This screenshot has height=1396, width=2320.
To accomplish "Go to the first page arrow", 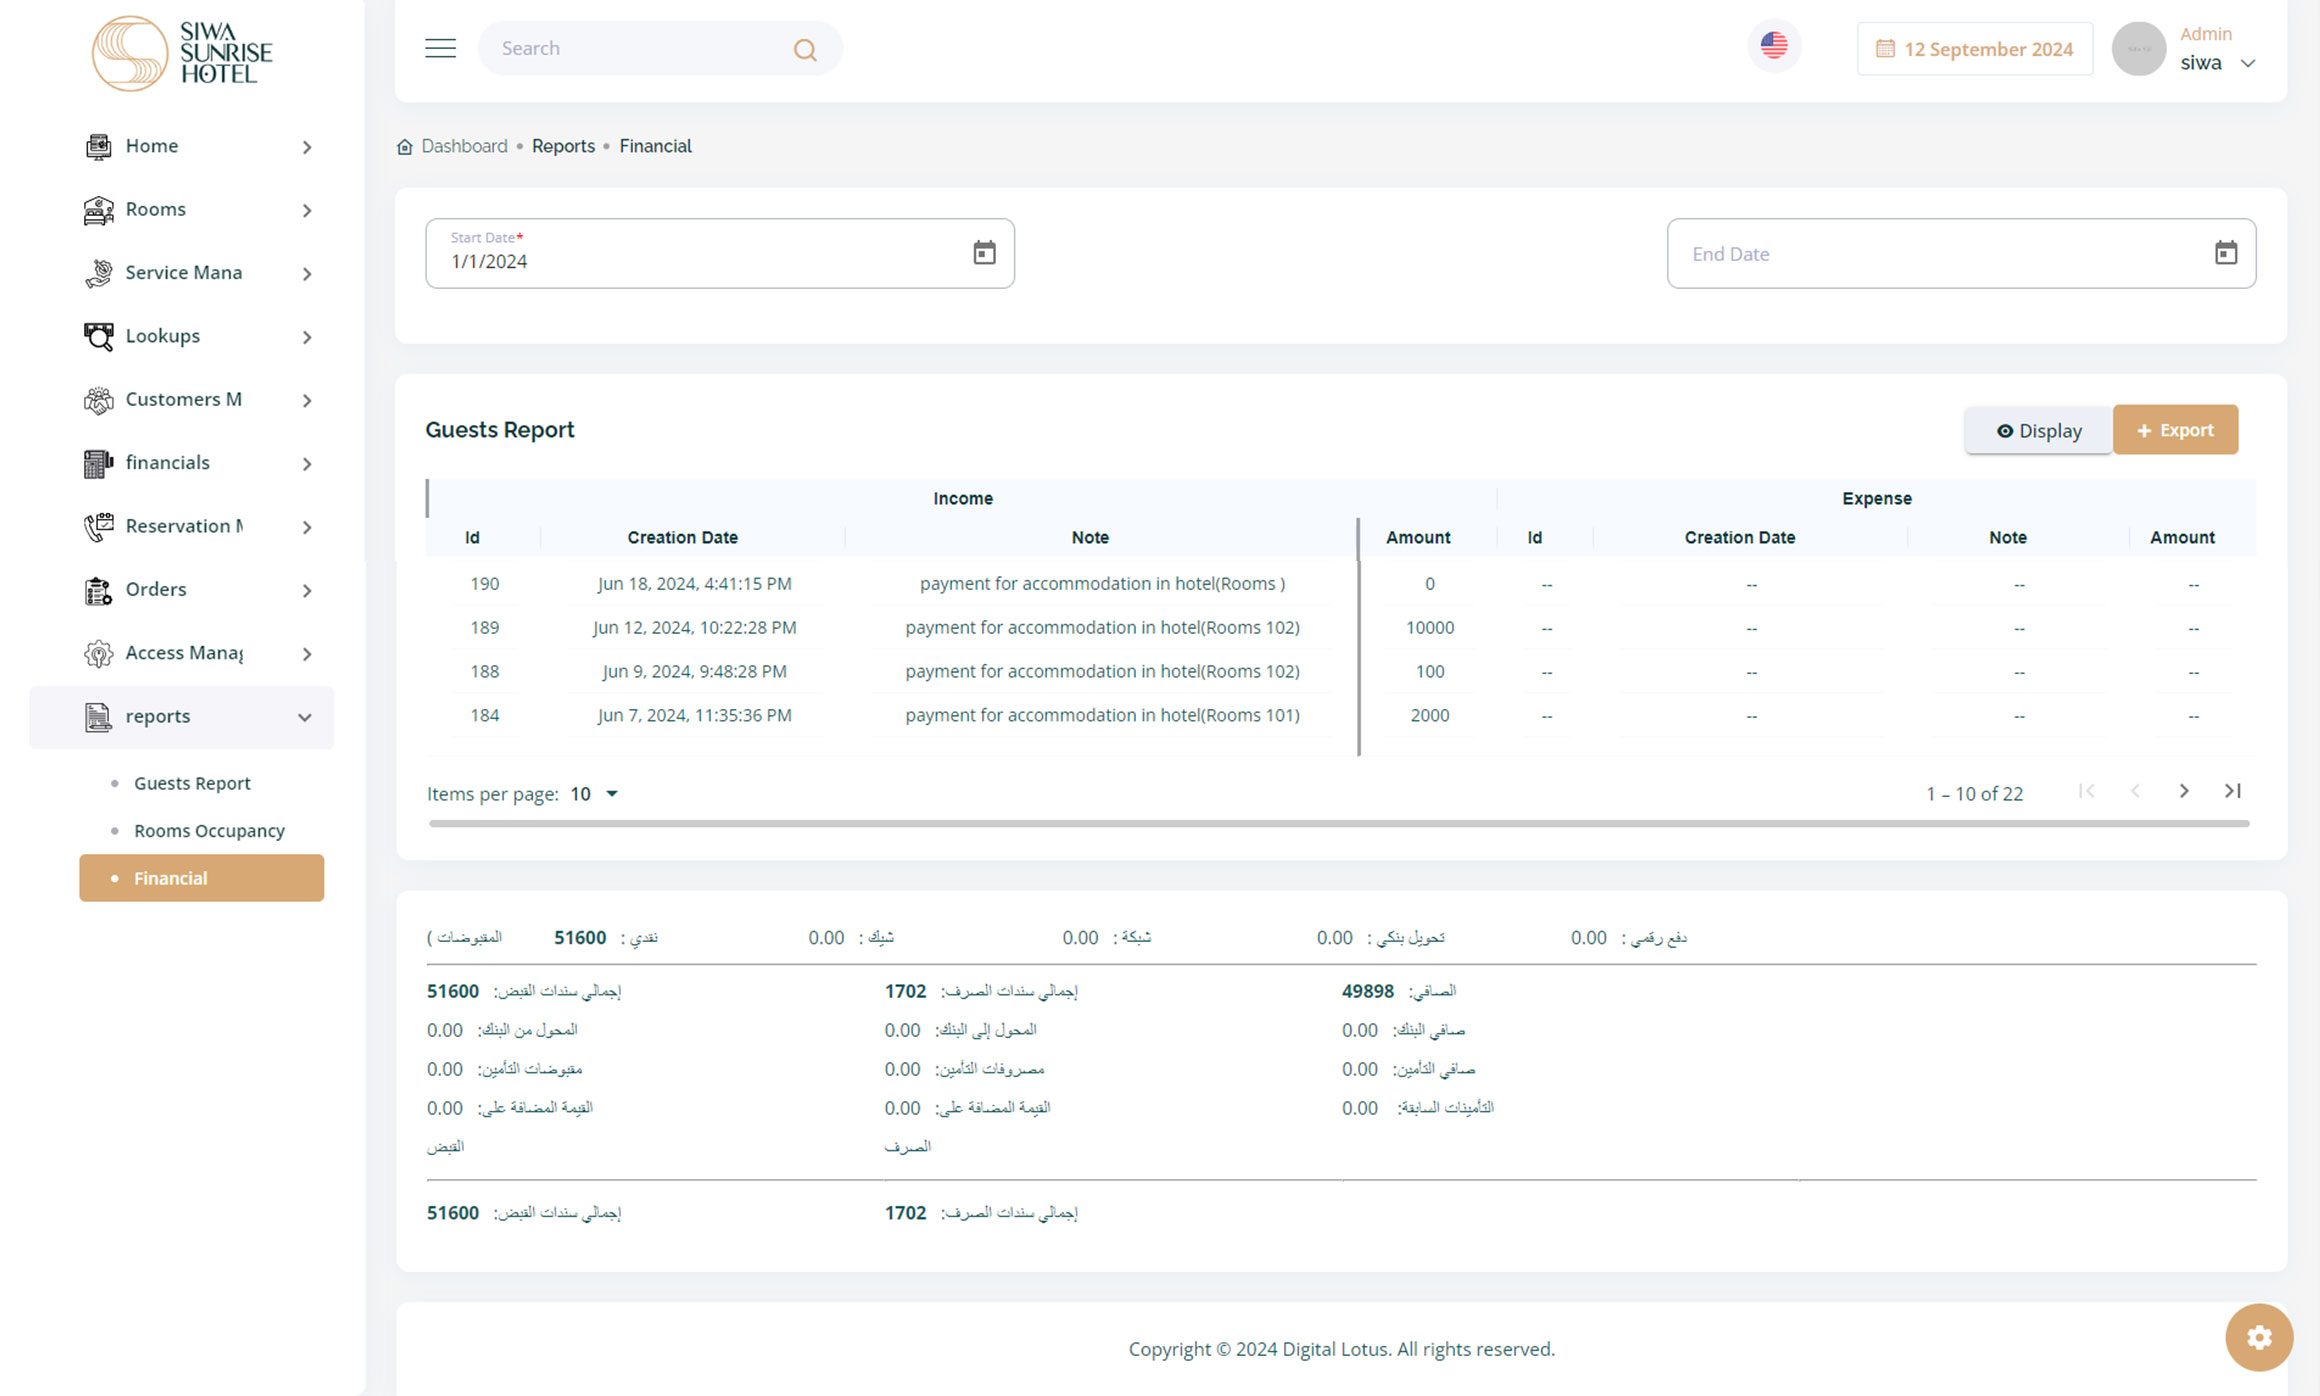I will 2086,791.
